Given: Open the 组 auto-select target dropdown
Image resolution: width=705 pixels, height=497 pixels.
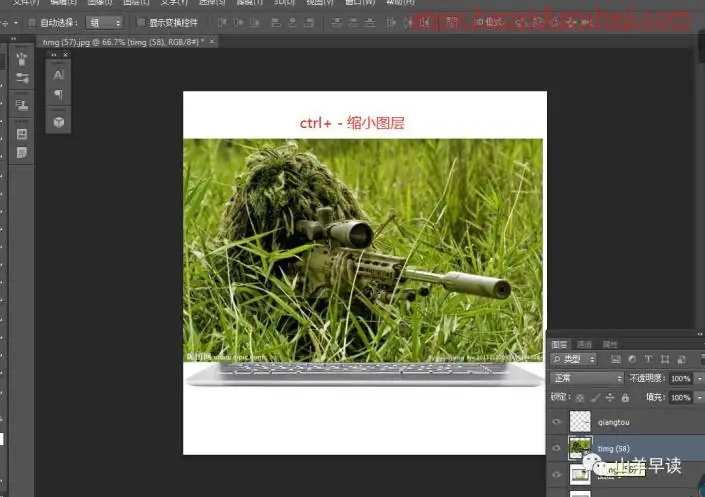Looking at the screenshot, I should (104, 22).
